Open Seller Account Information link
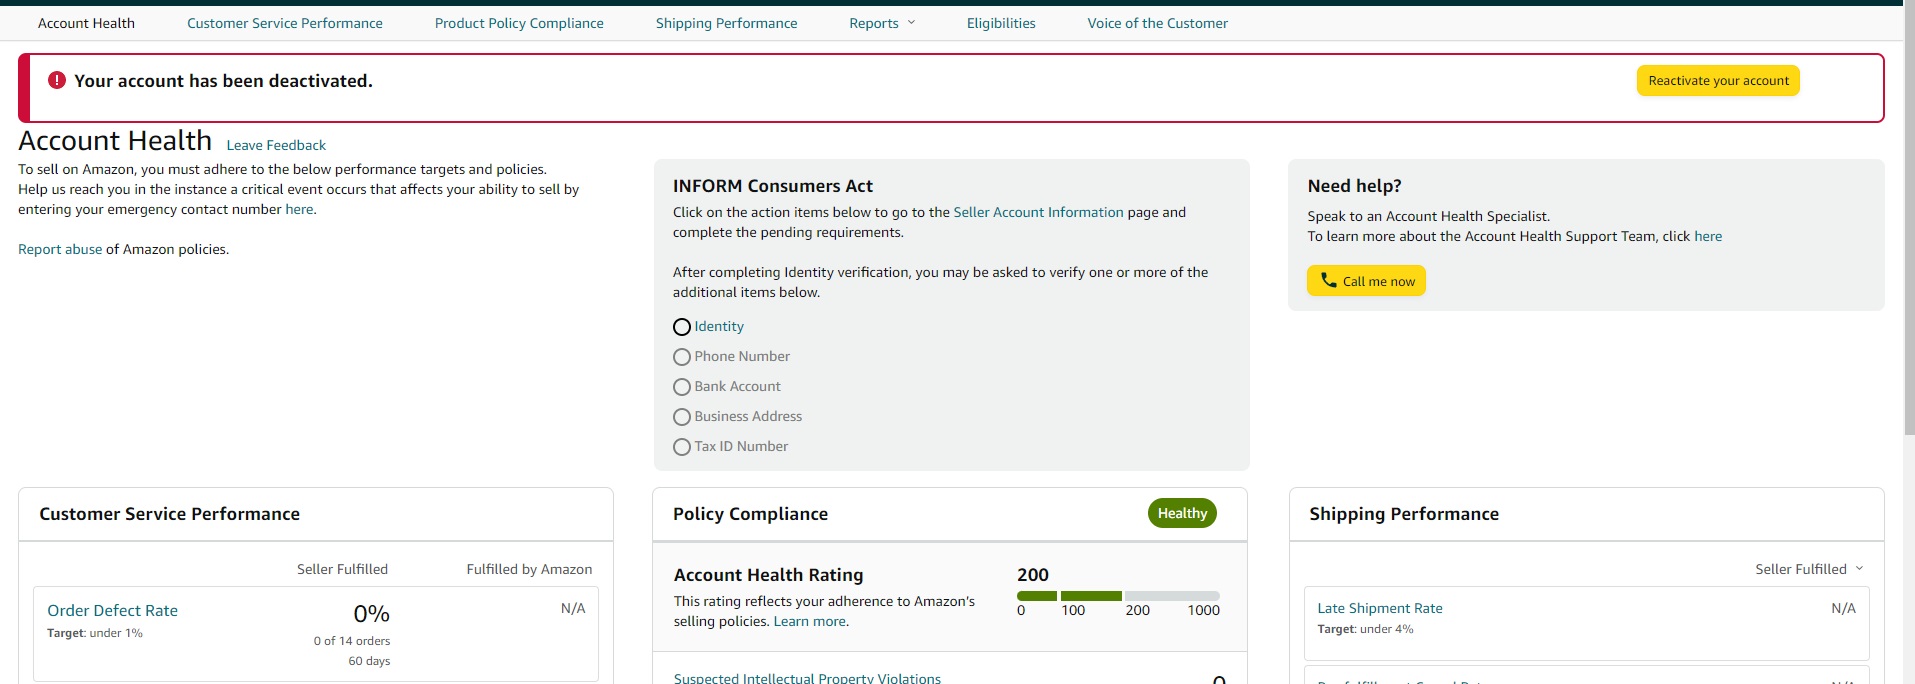Screen dimensions: 1915x684 [x=1038, y=212]
